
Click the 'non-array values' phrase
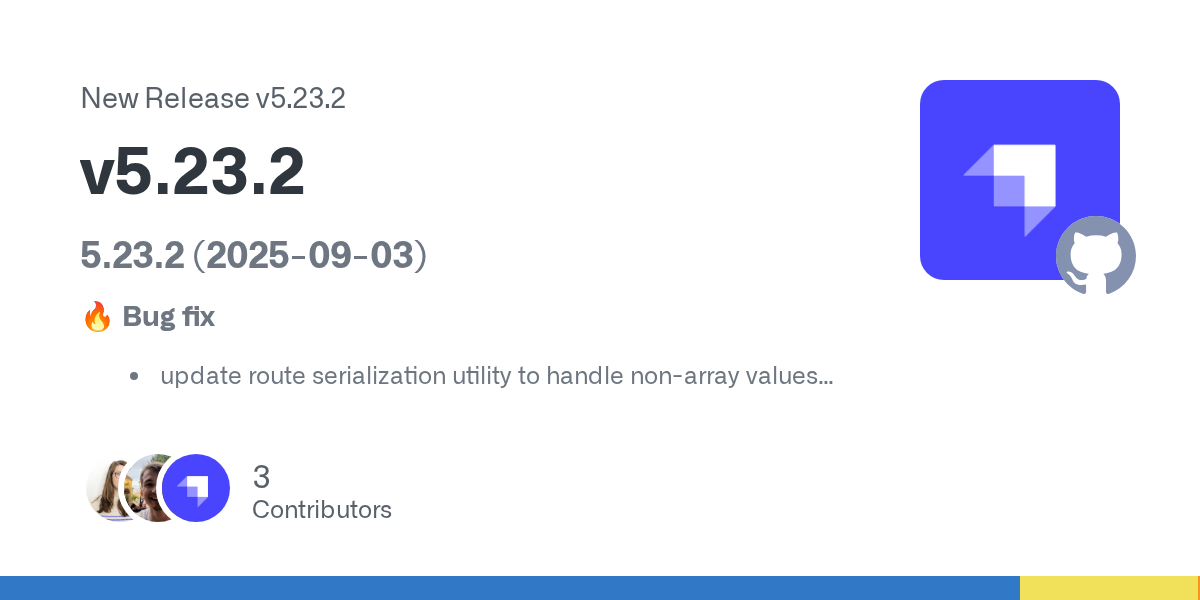(x=722, y=377)
